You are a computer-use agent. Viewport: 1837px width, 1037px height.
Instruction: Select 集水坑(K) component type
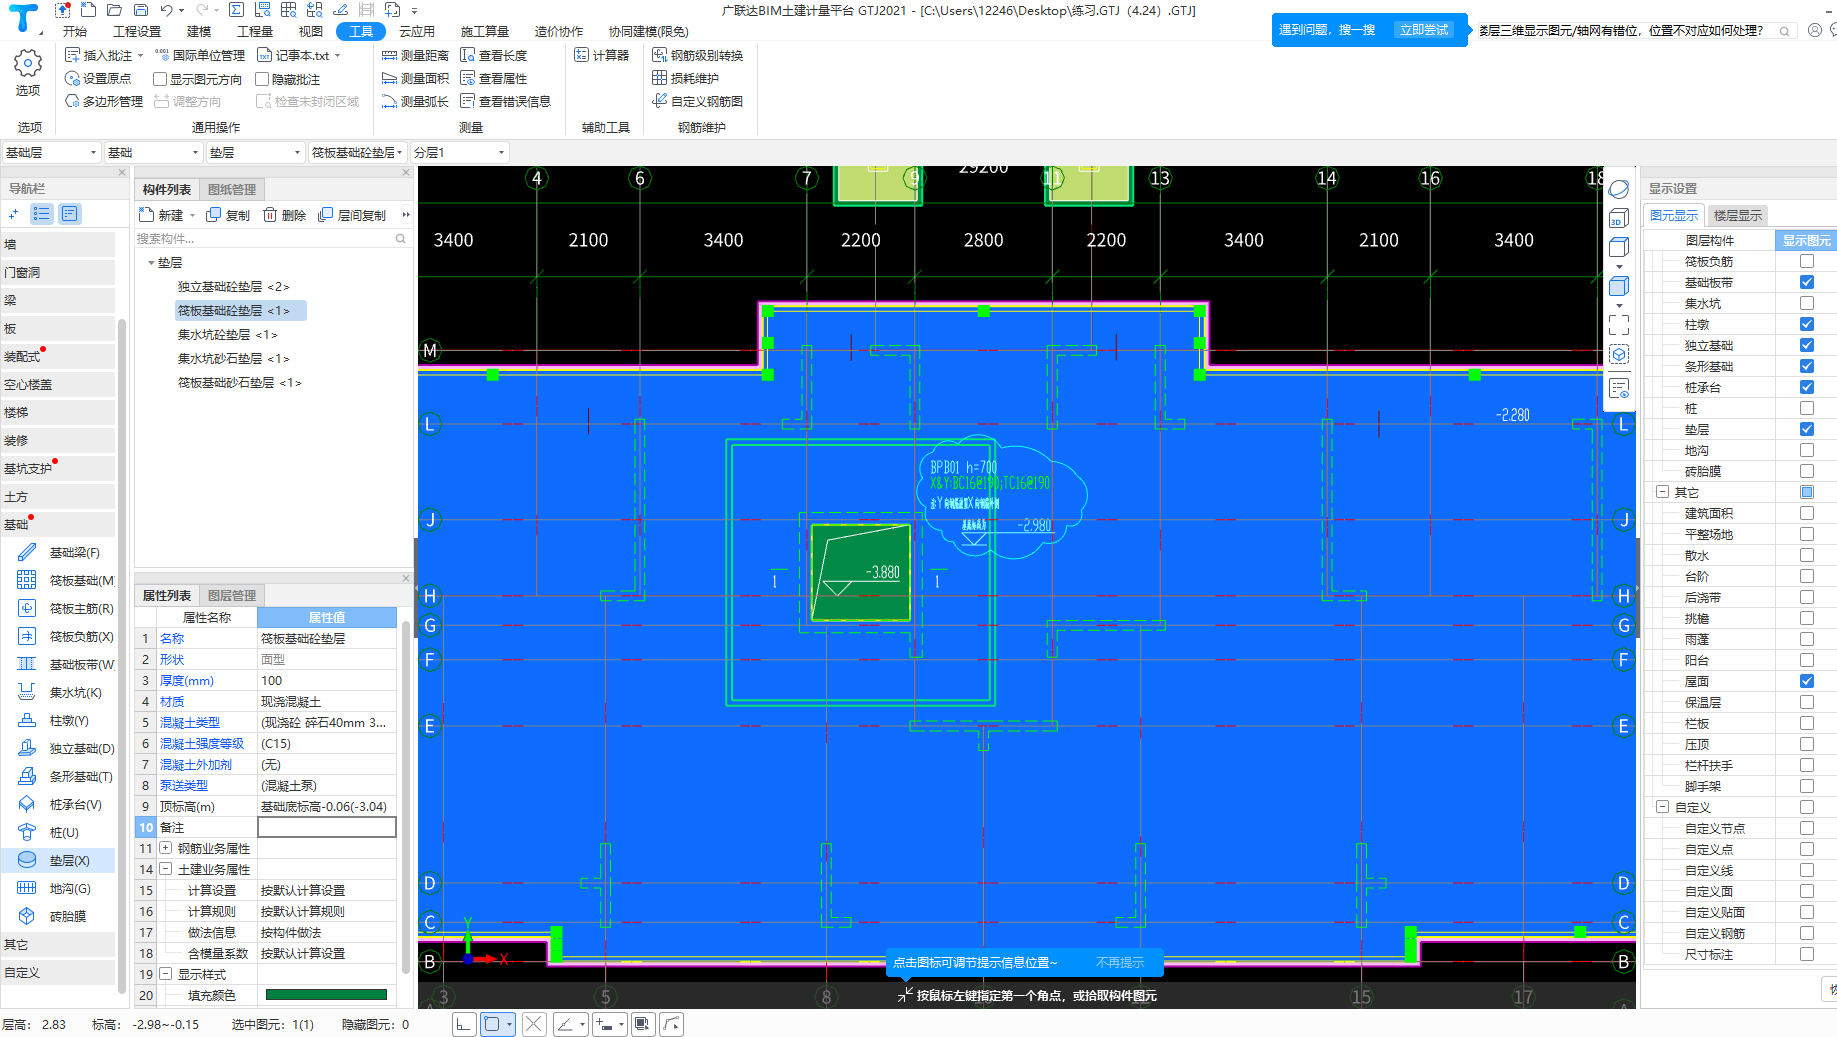pyautogui.click(x=60, y=692)
